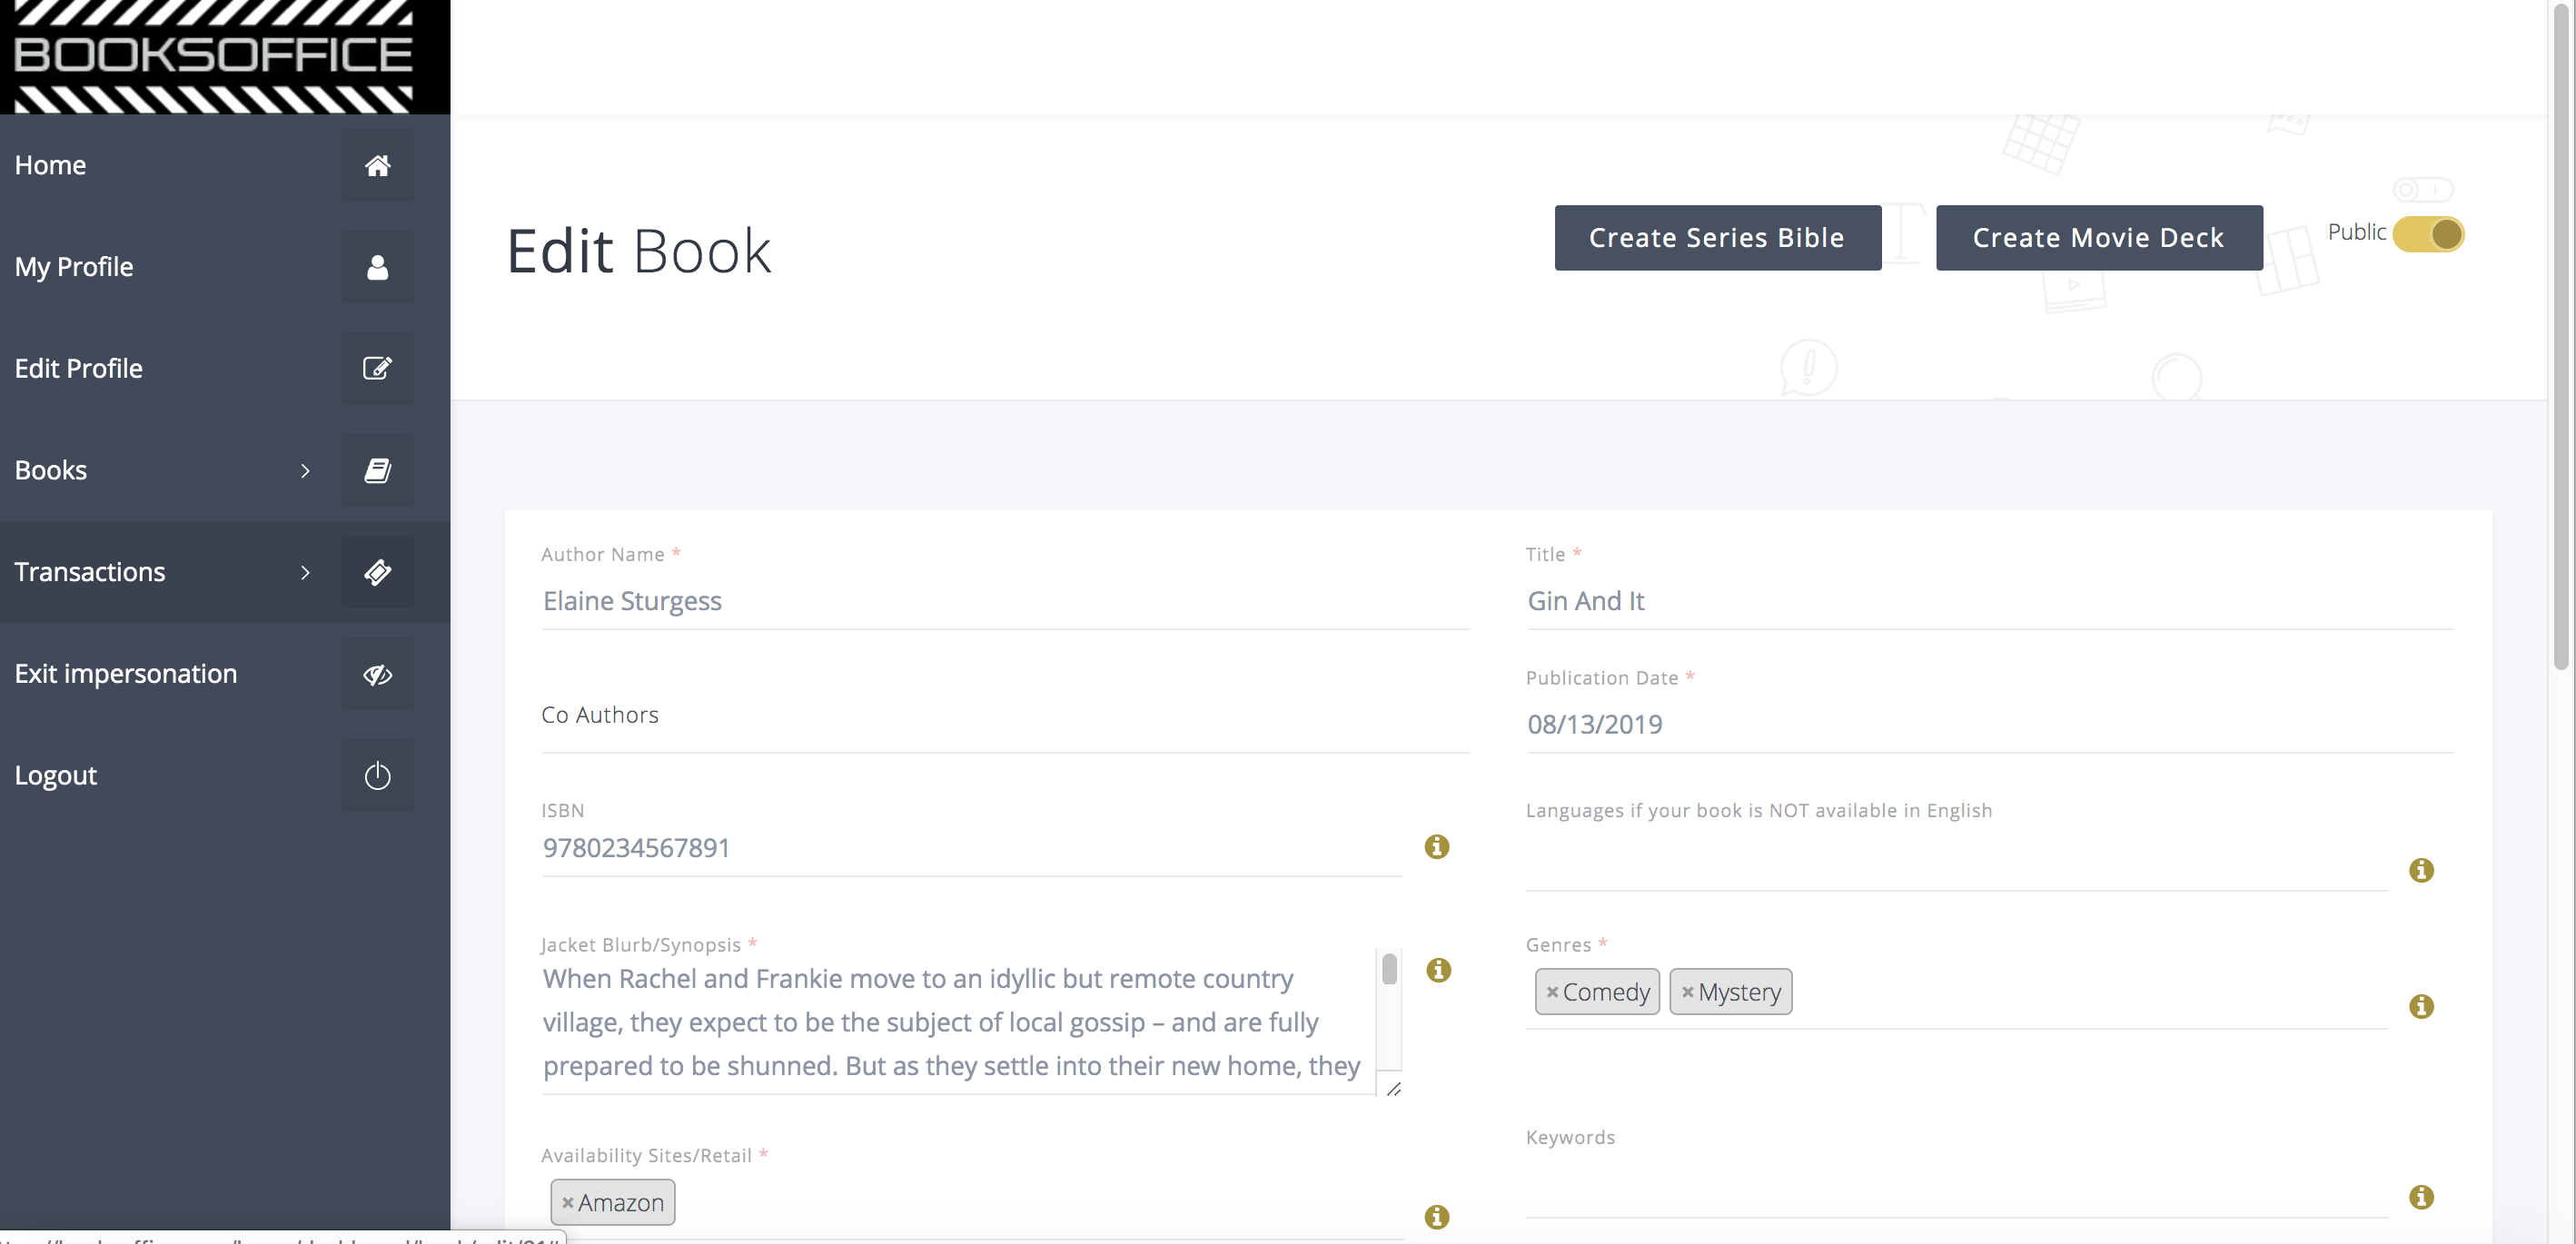
Task: Click the Books icon in the sidebar
Action: (x=377, y=470)
